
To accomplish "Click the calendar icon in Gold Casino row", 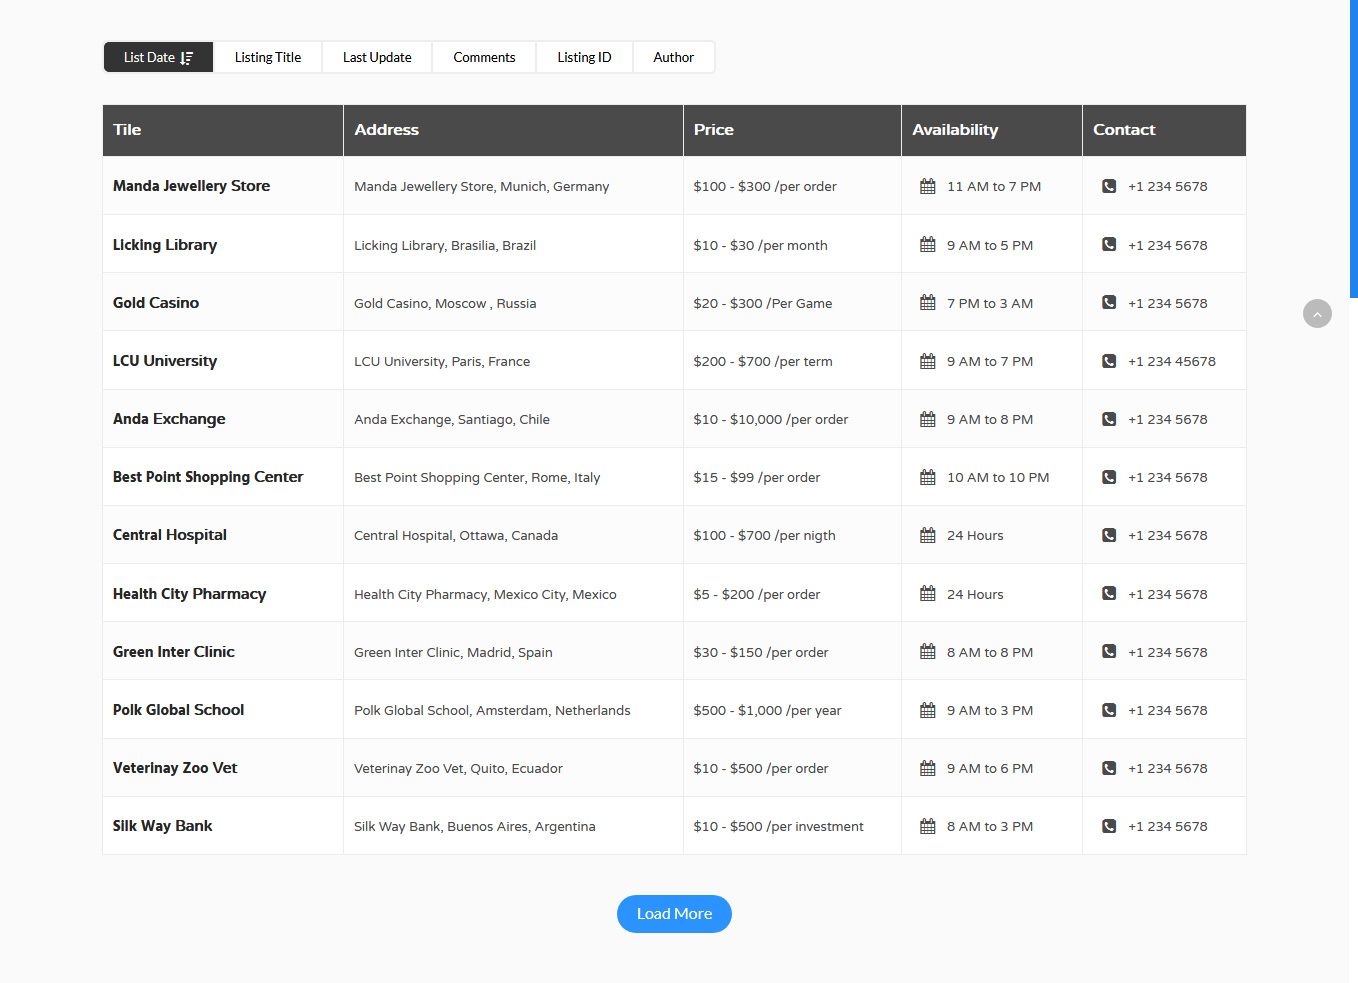I will (927, 302).
